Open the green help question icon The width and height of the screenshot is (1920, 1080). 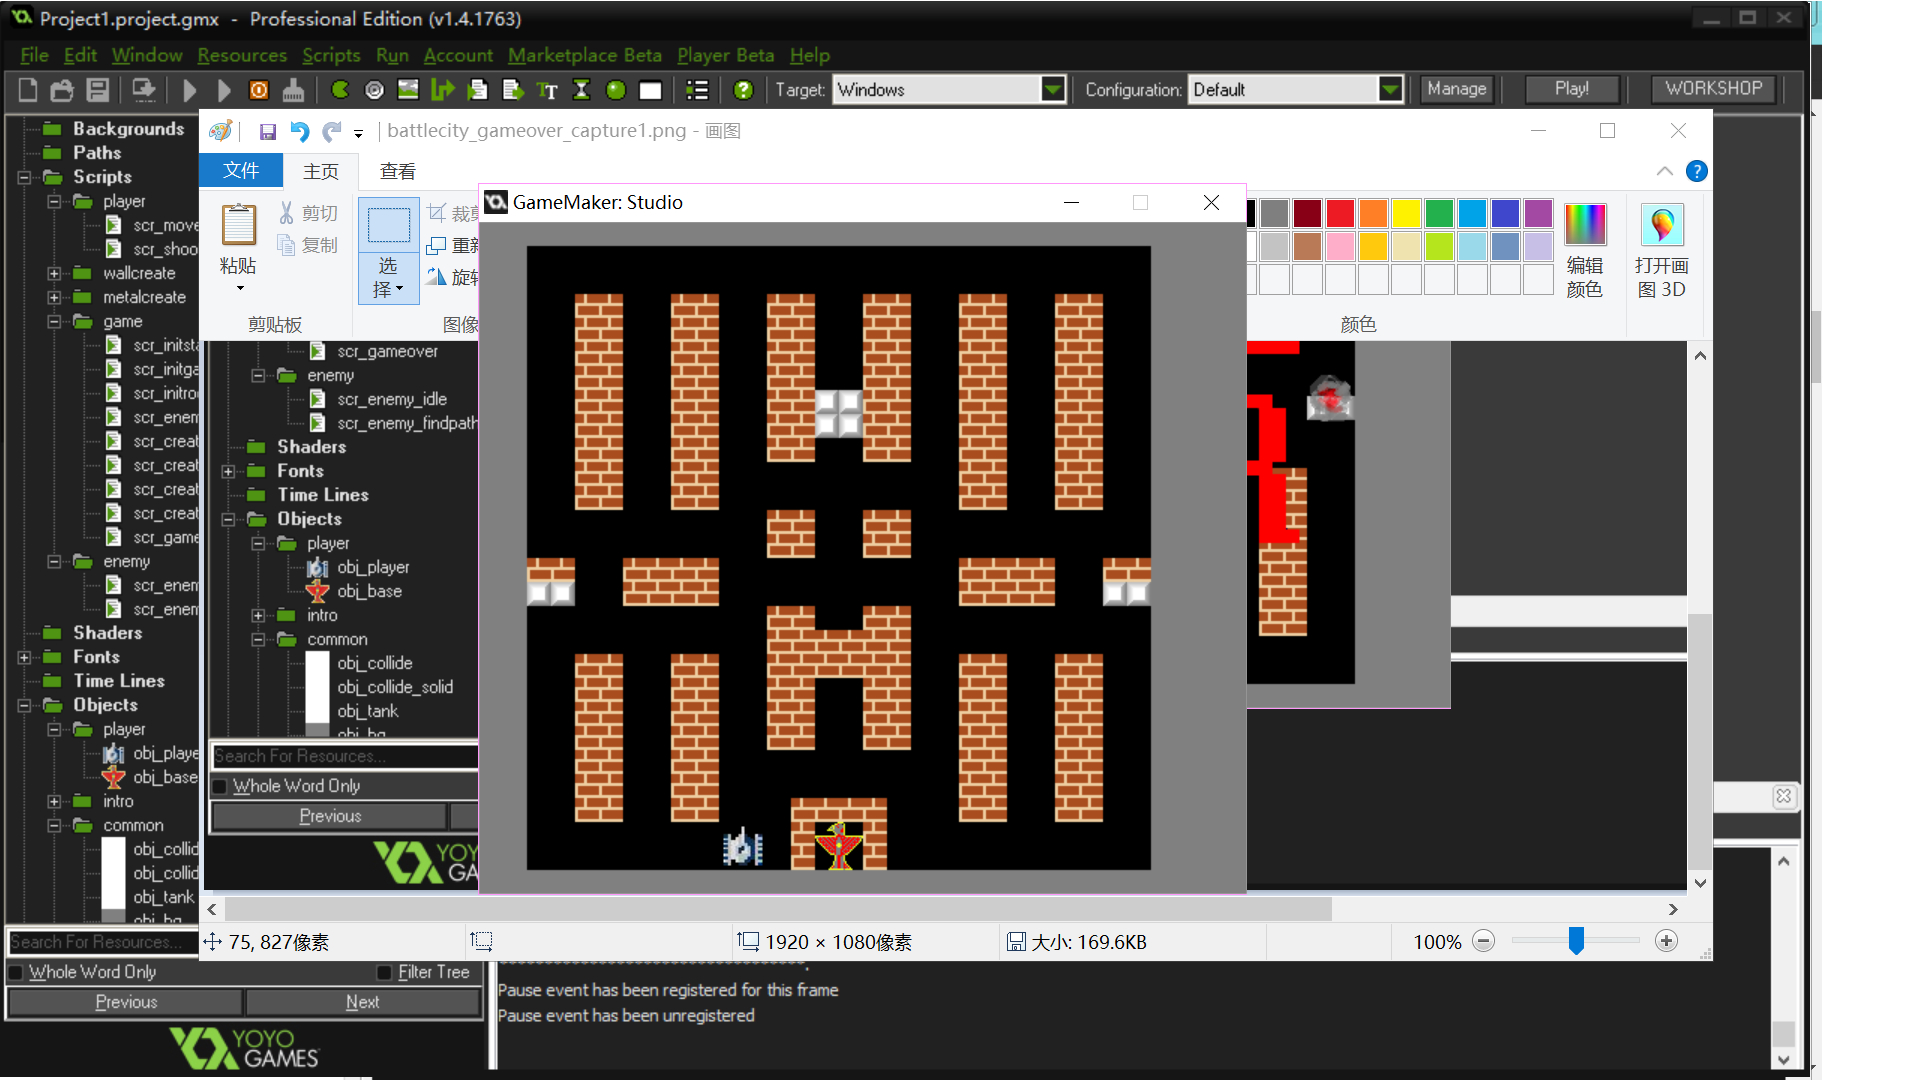point(743,90)
